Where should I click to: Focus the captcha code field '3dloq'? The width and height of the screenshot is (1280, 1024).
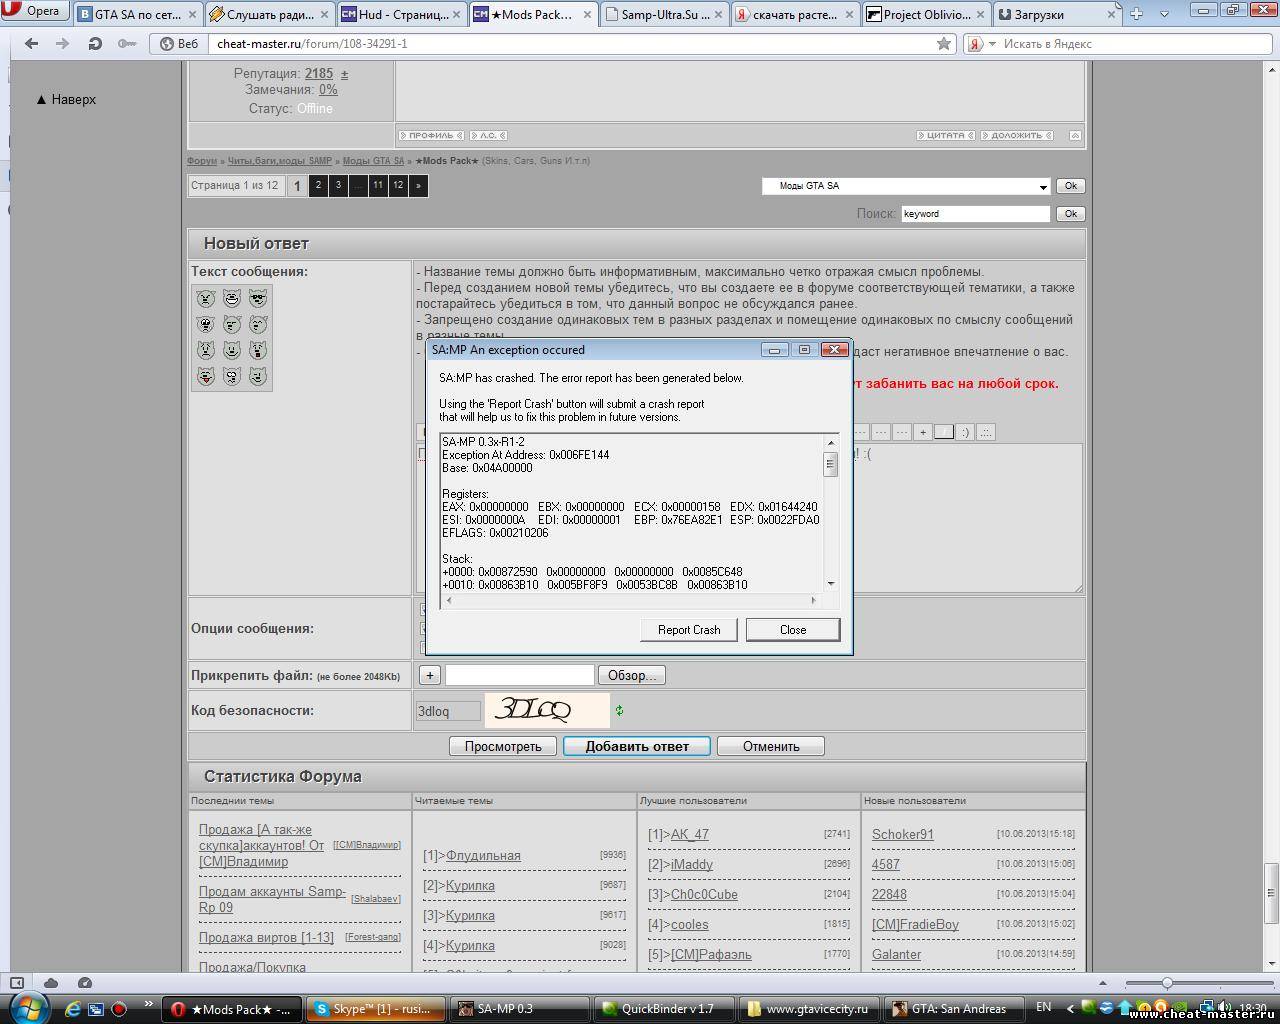[448, 711]
